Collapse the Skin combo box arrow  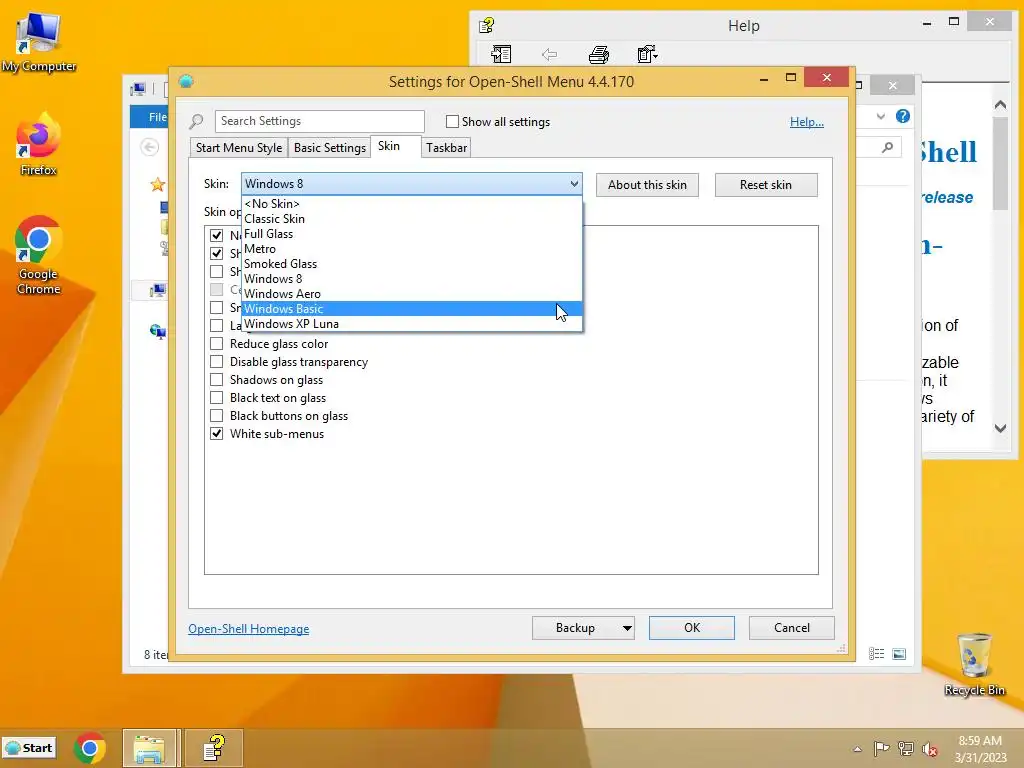click(x=574, y=184)
